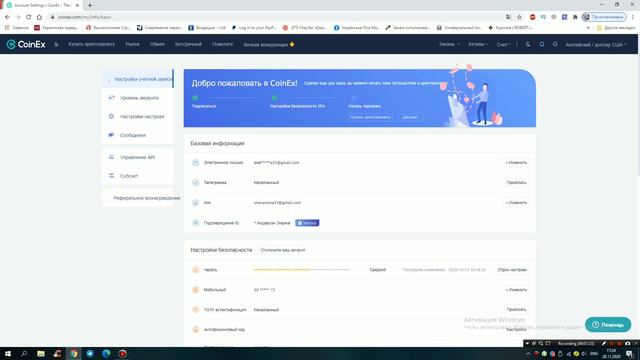Open the Windows notification center icon
Image resolution: width=640 pixels, height=360 pixels.
pyautogui.click(x=629, y=353)
